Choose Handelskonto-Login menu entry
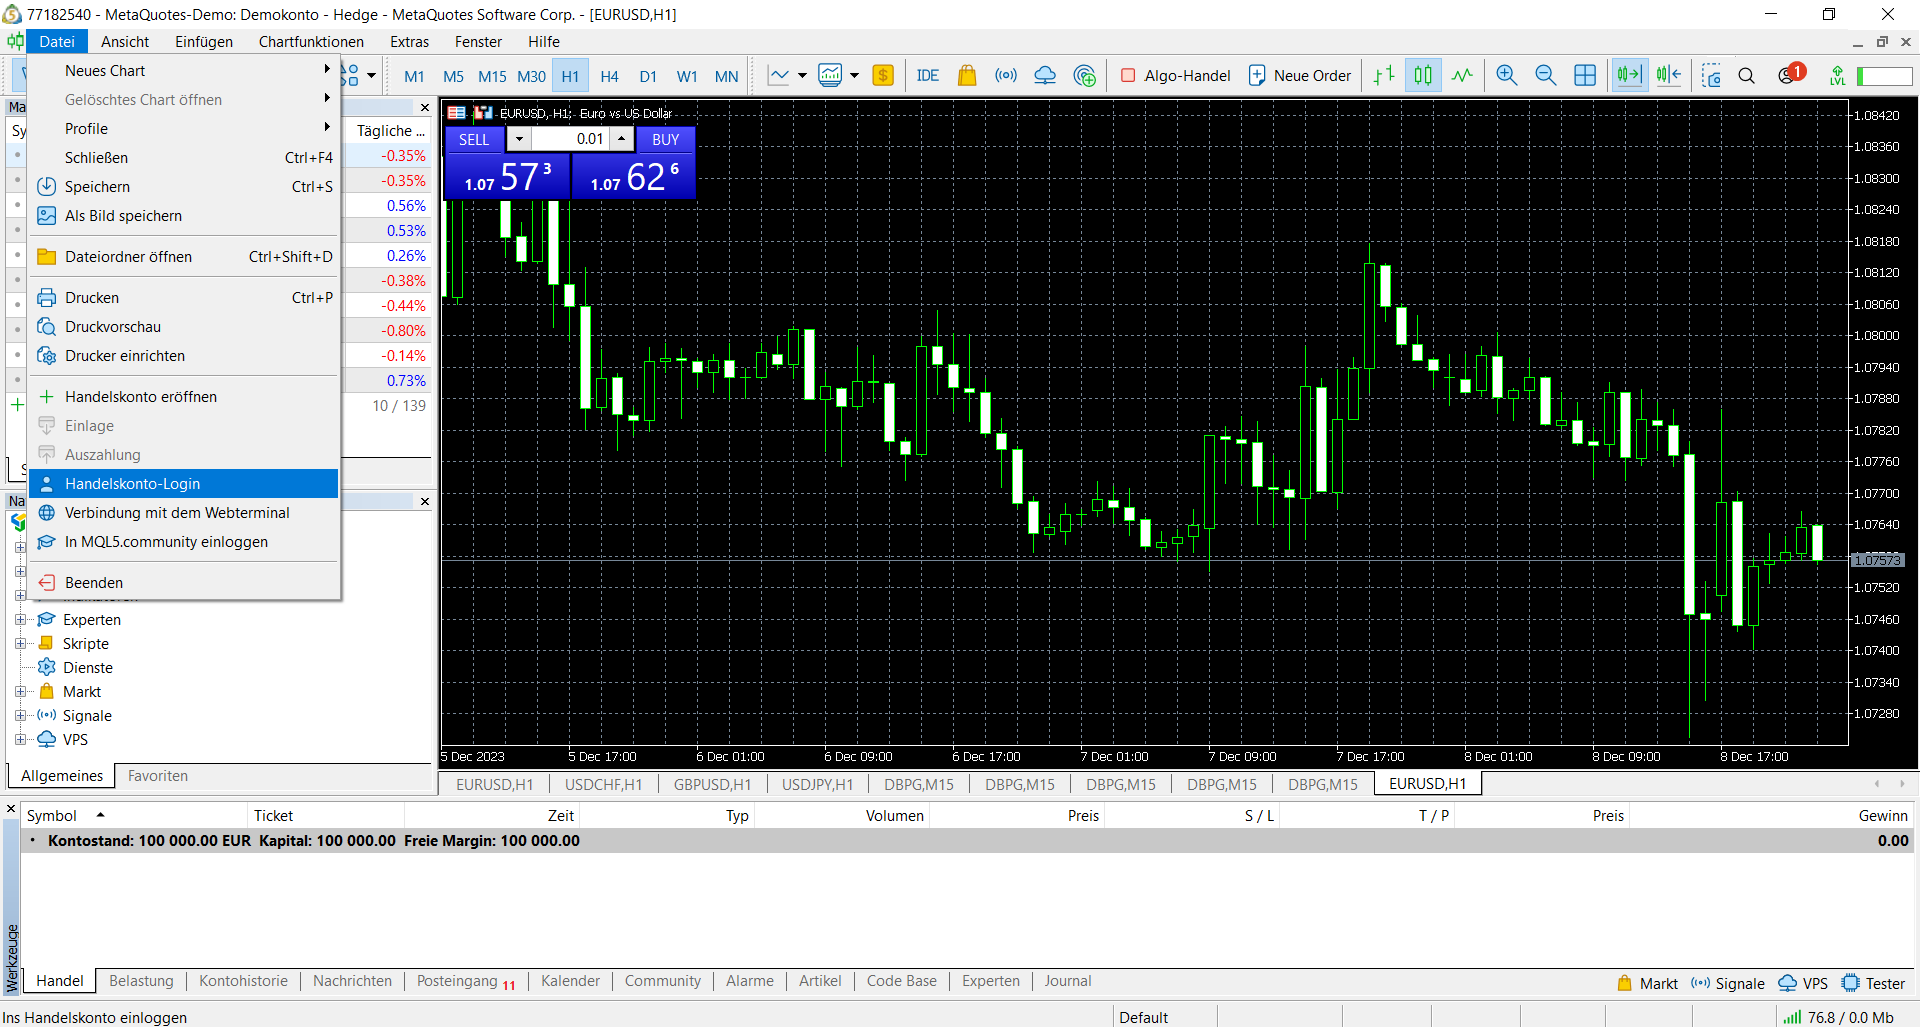1920x1027 pixels. click(185, 483)
